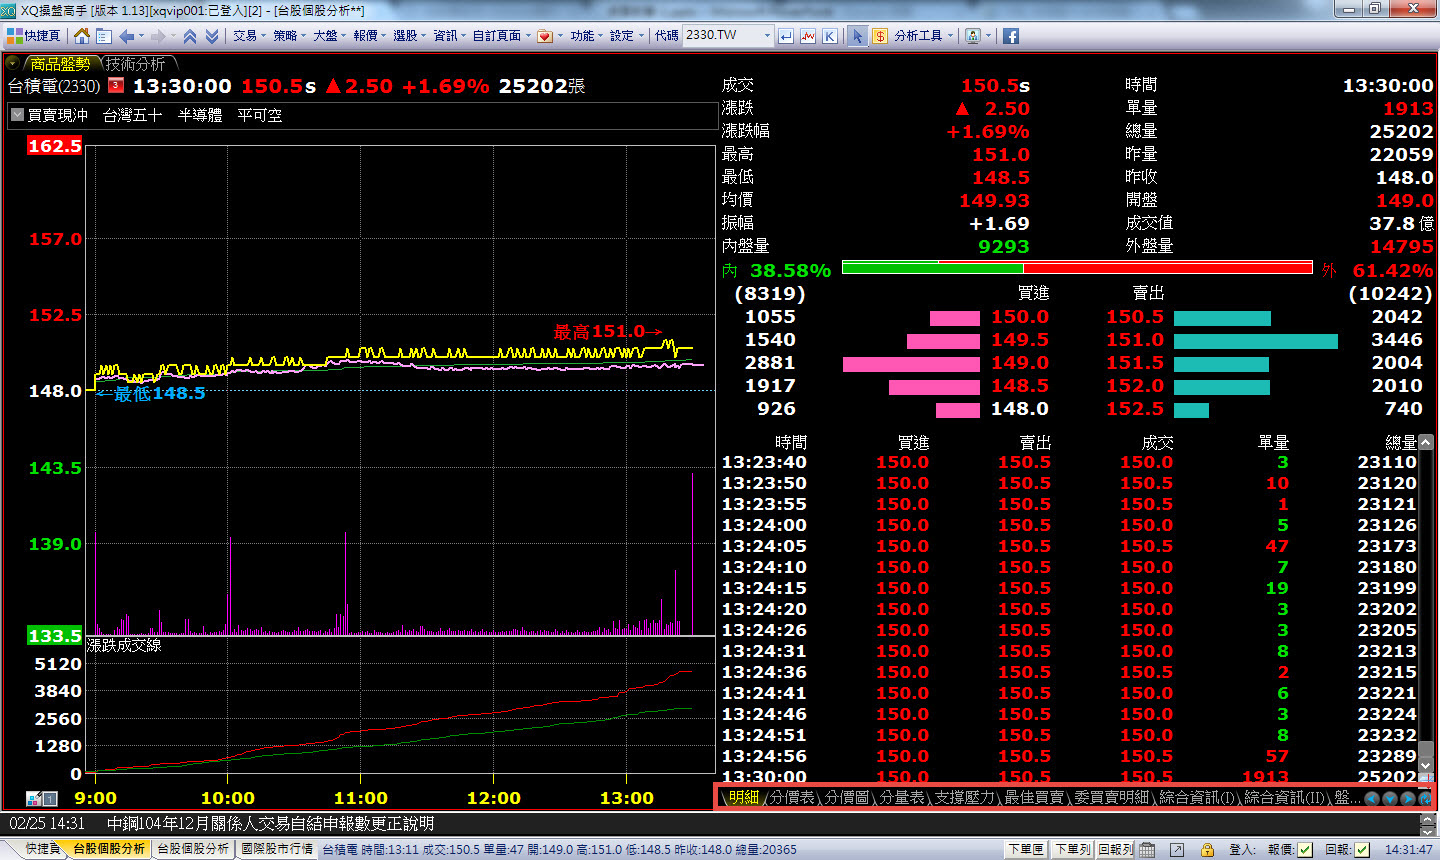Switch to the 技術分析 tab
The height and width of the screenshot is (860, 1440).
tap(136, 64)
